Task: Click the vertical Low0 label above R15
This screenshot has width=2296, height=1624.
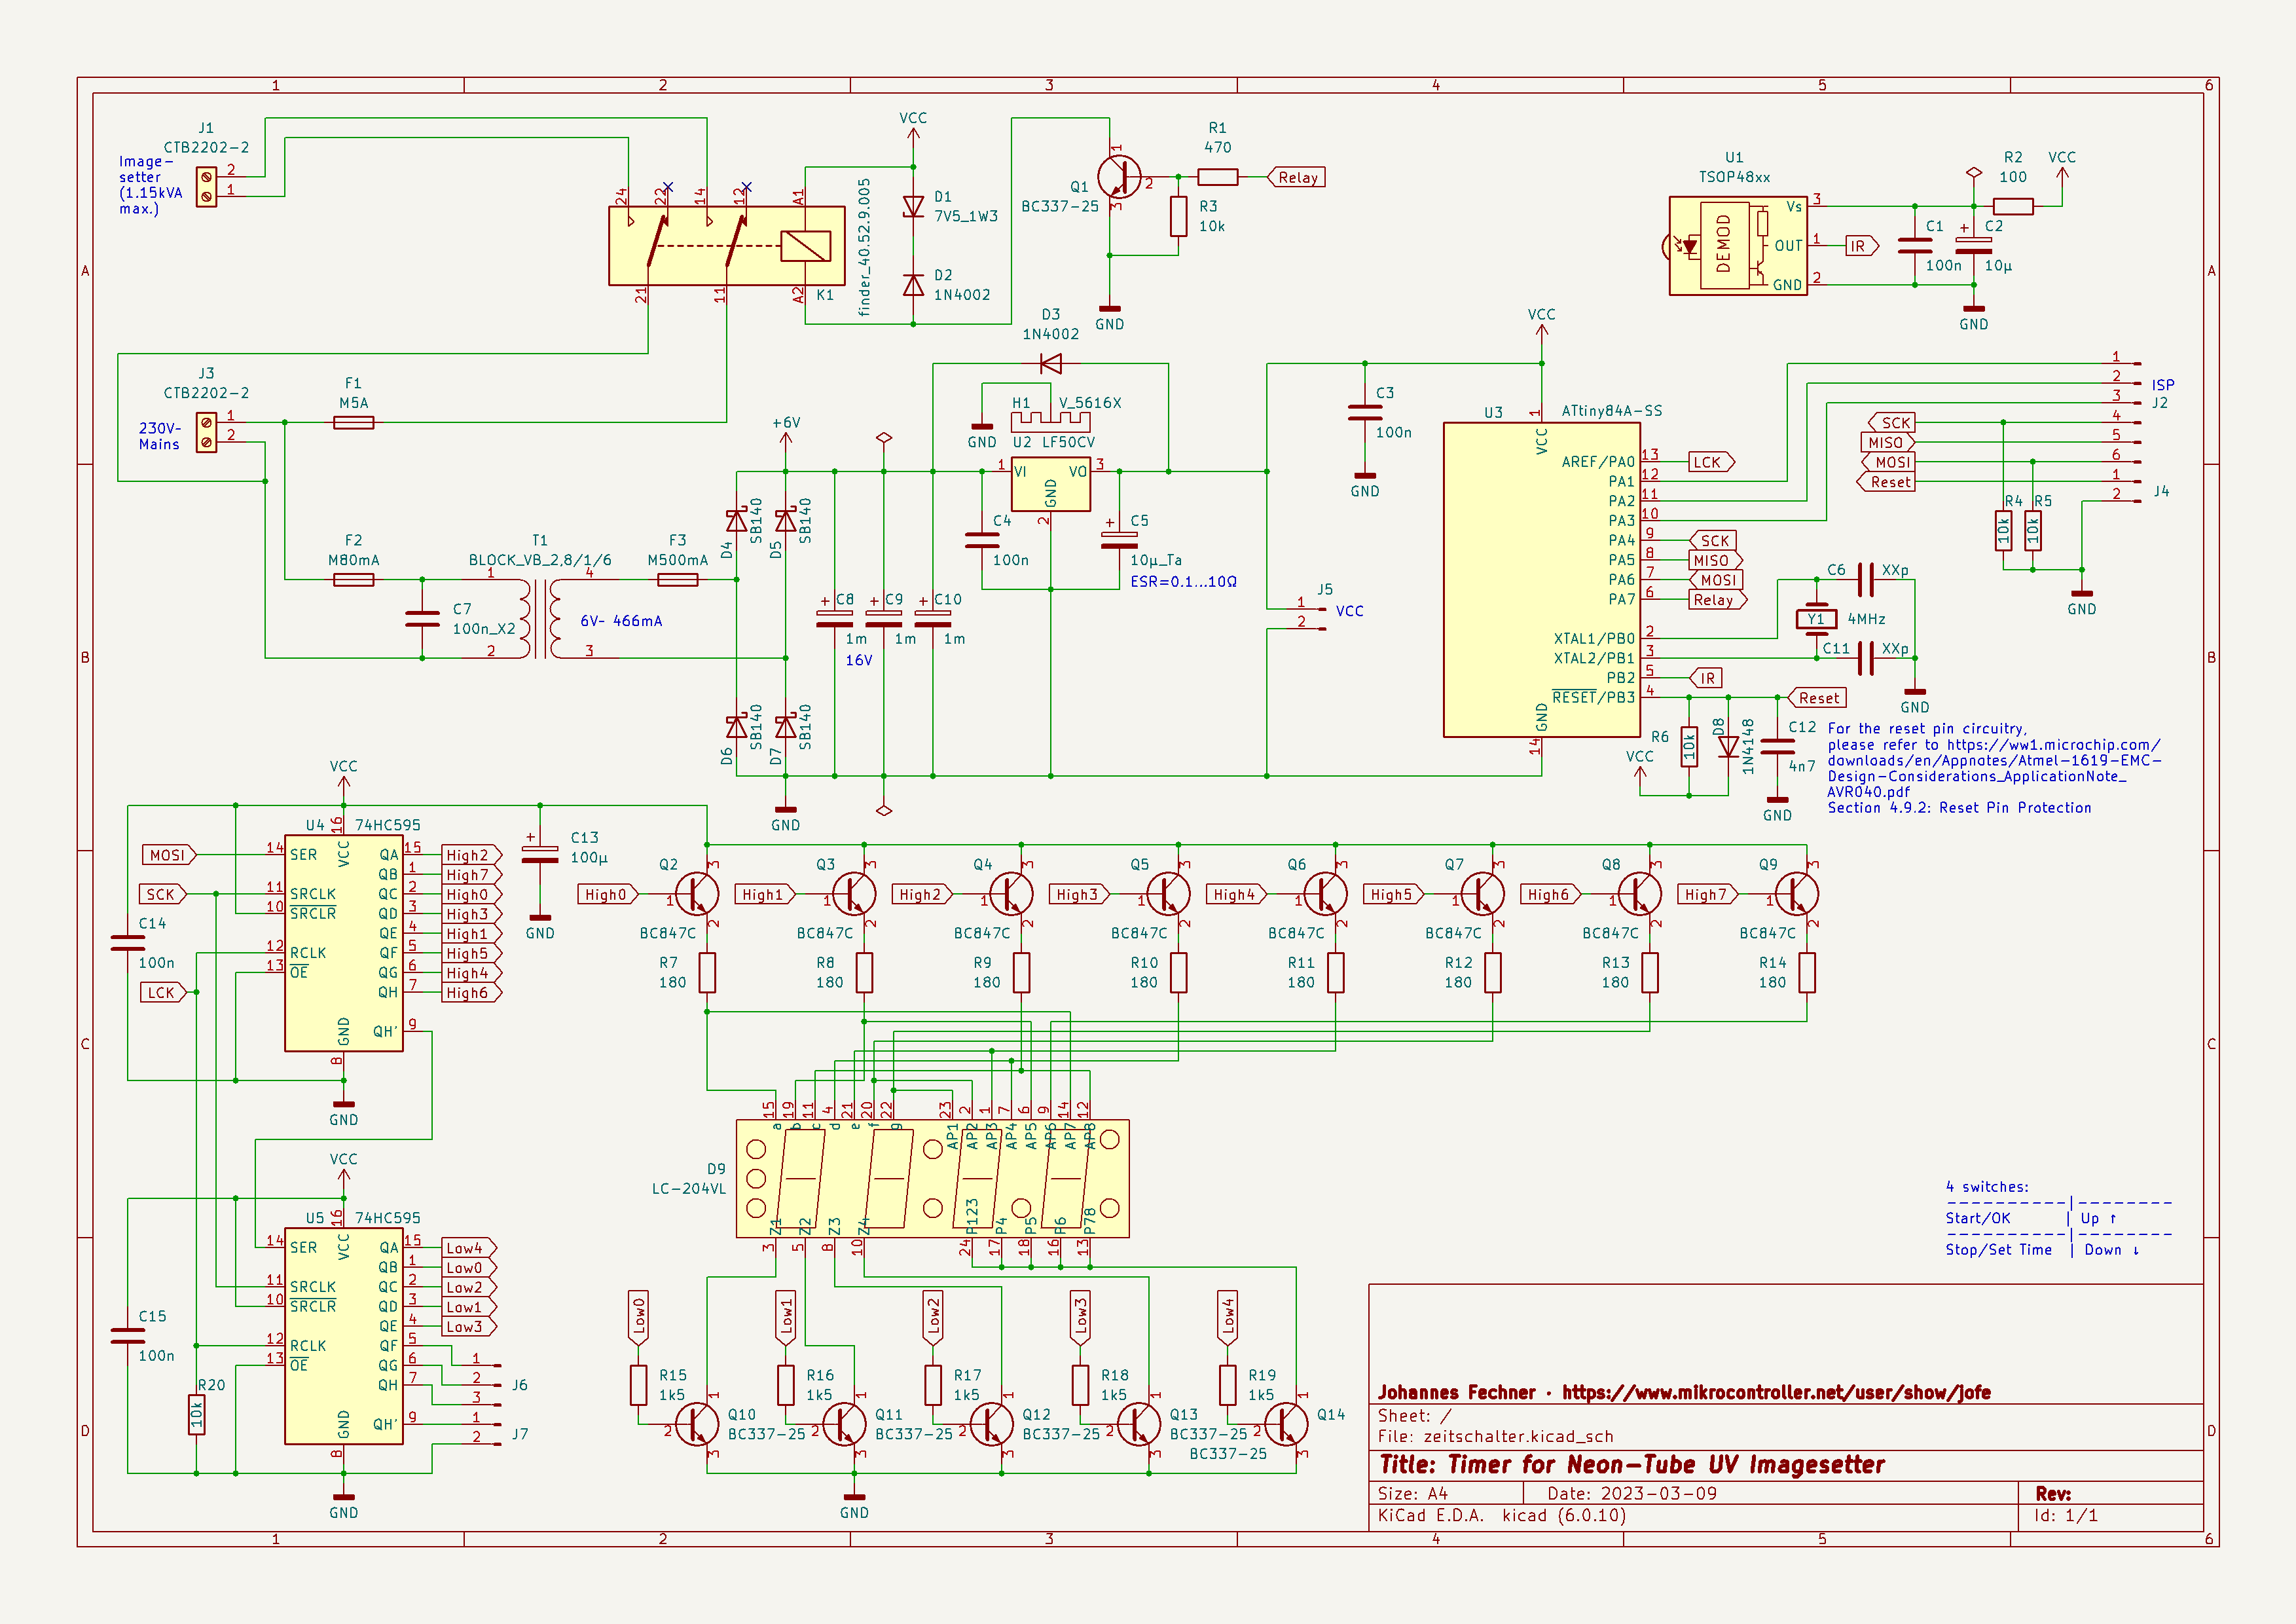Action: tap(638, 1316)
